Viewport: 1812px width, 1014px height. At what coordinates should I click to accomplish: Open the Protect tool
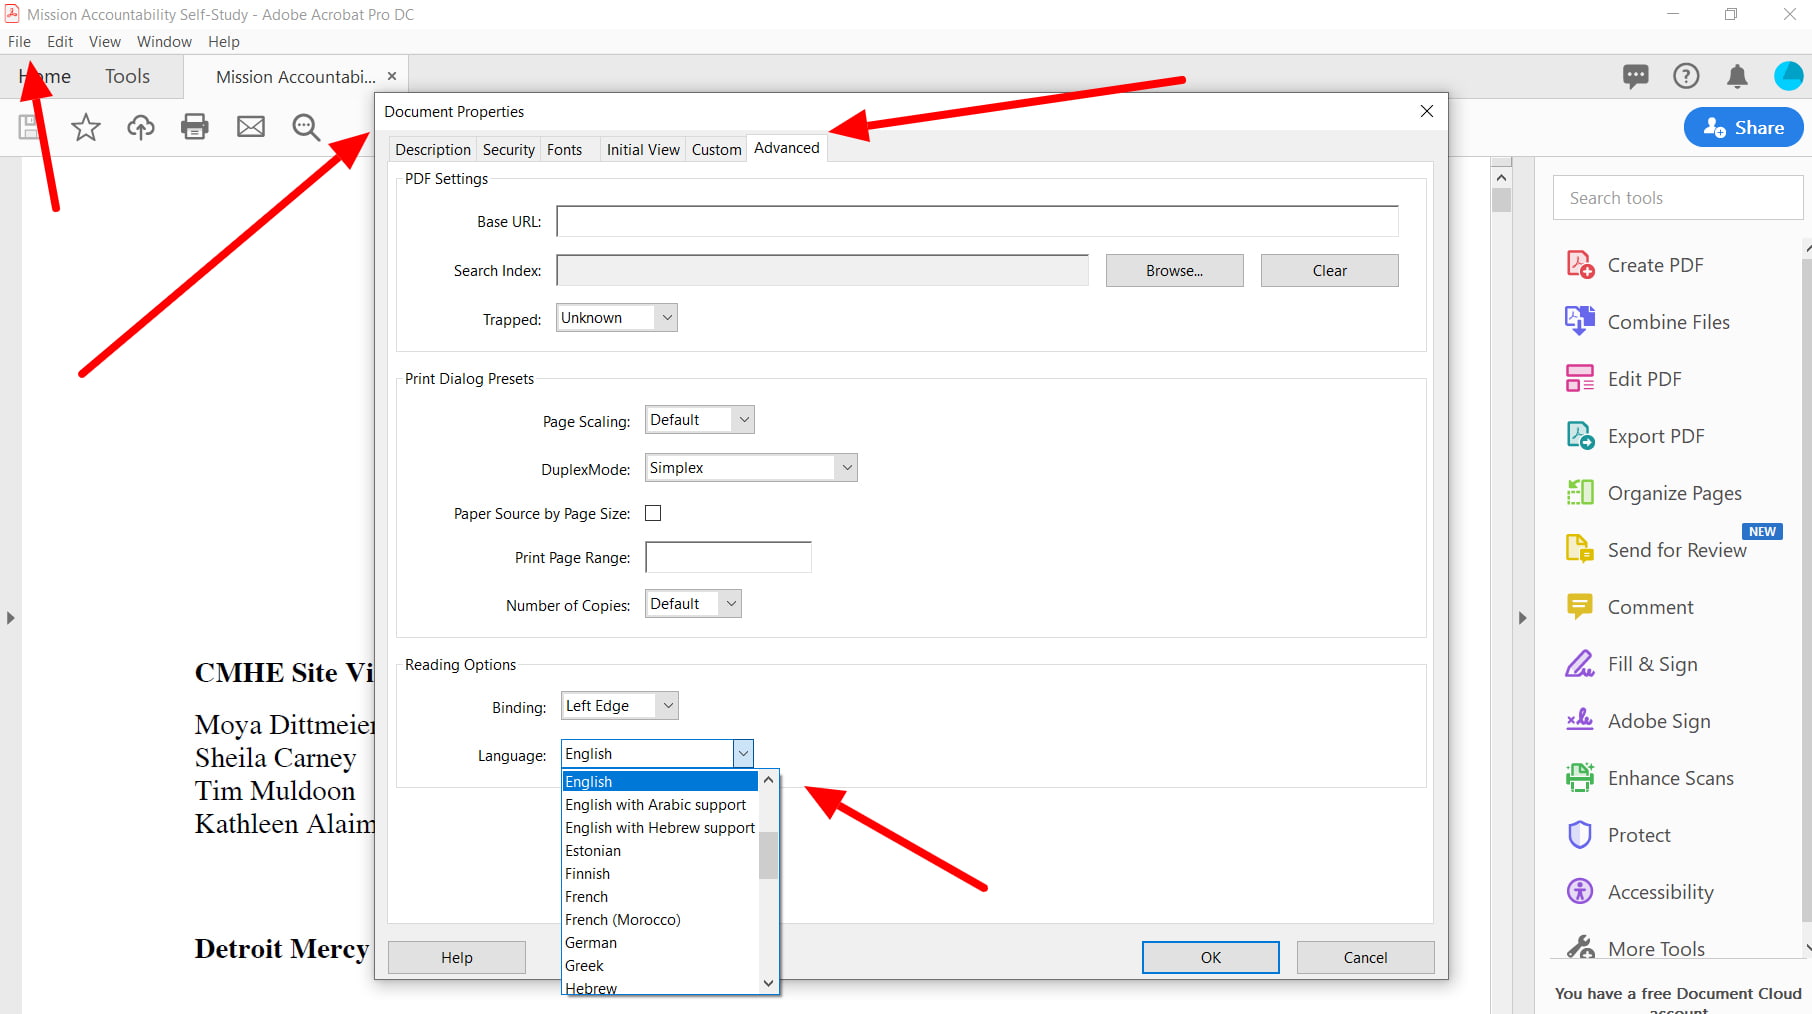(1618, 835)
